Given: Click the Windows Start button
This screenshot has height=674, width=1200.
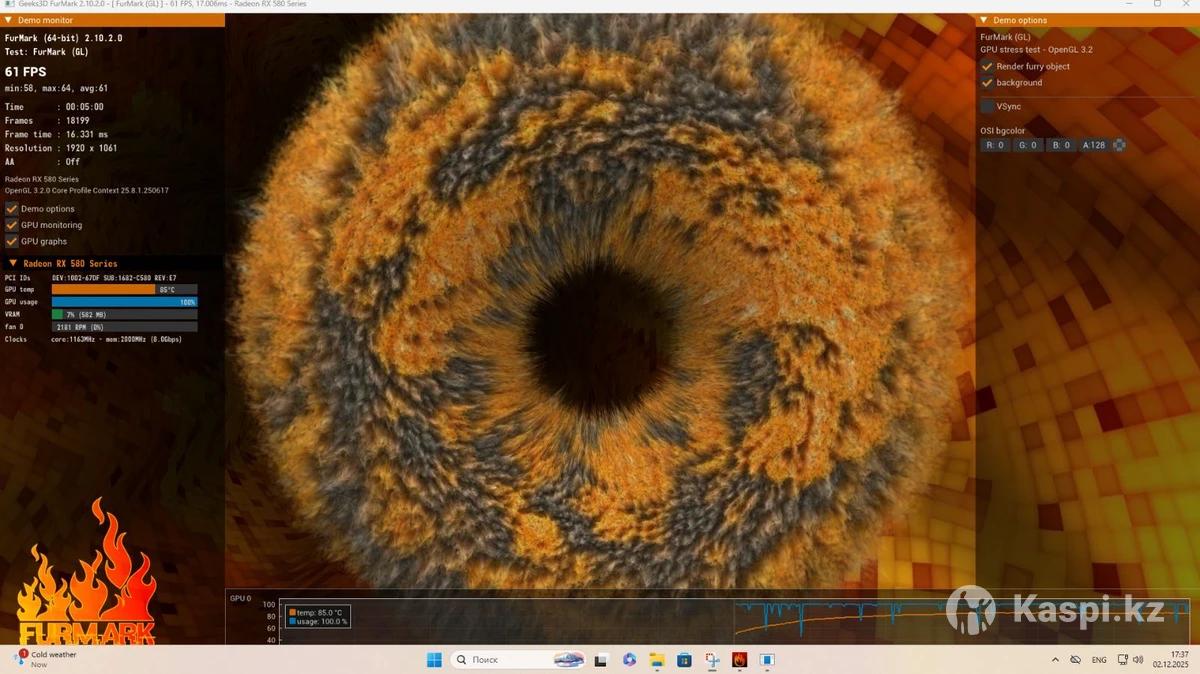Looking at the screenshot, I should pyautogui.click(x=434, y=660).
